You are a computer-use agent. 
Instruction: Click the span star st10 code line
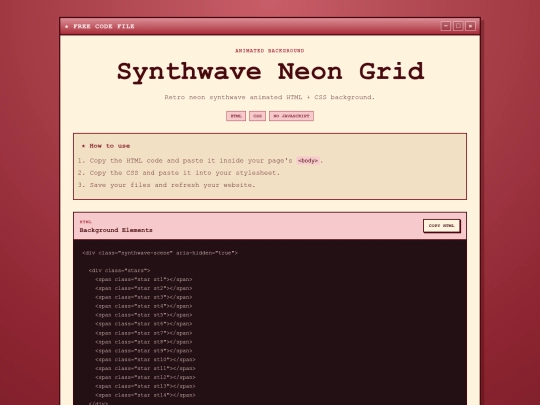[x=145, y=360]
